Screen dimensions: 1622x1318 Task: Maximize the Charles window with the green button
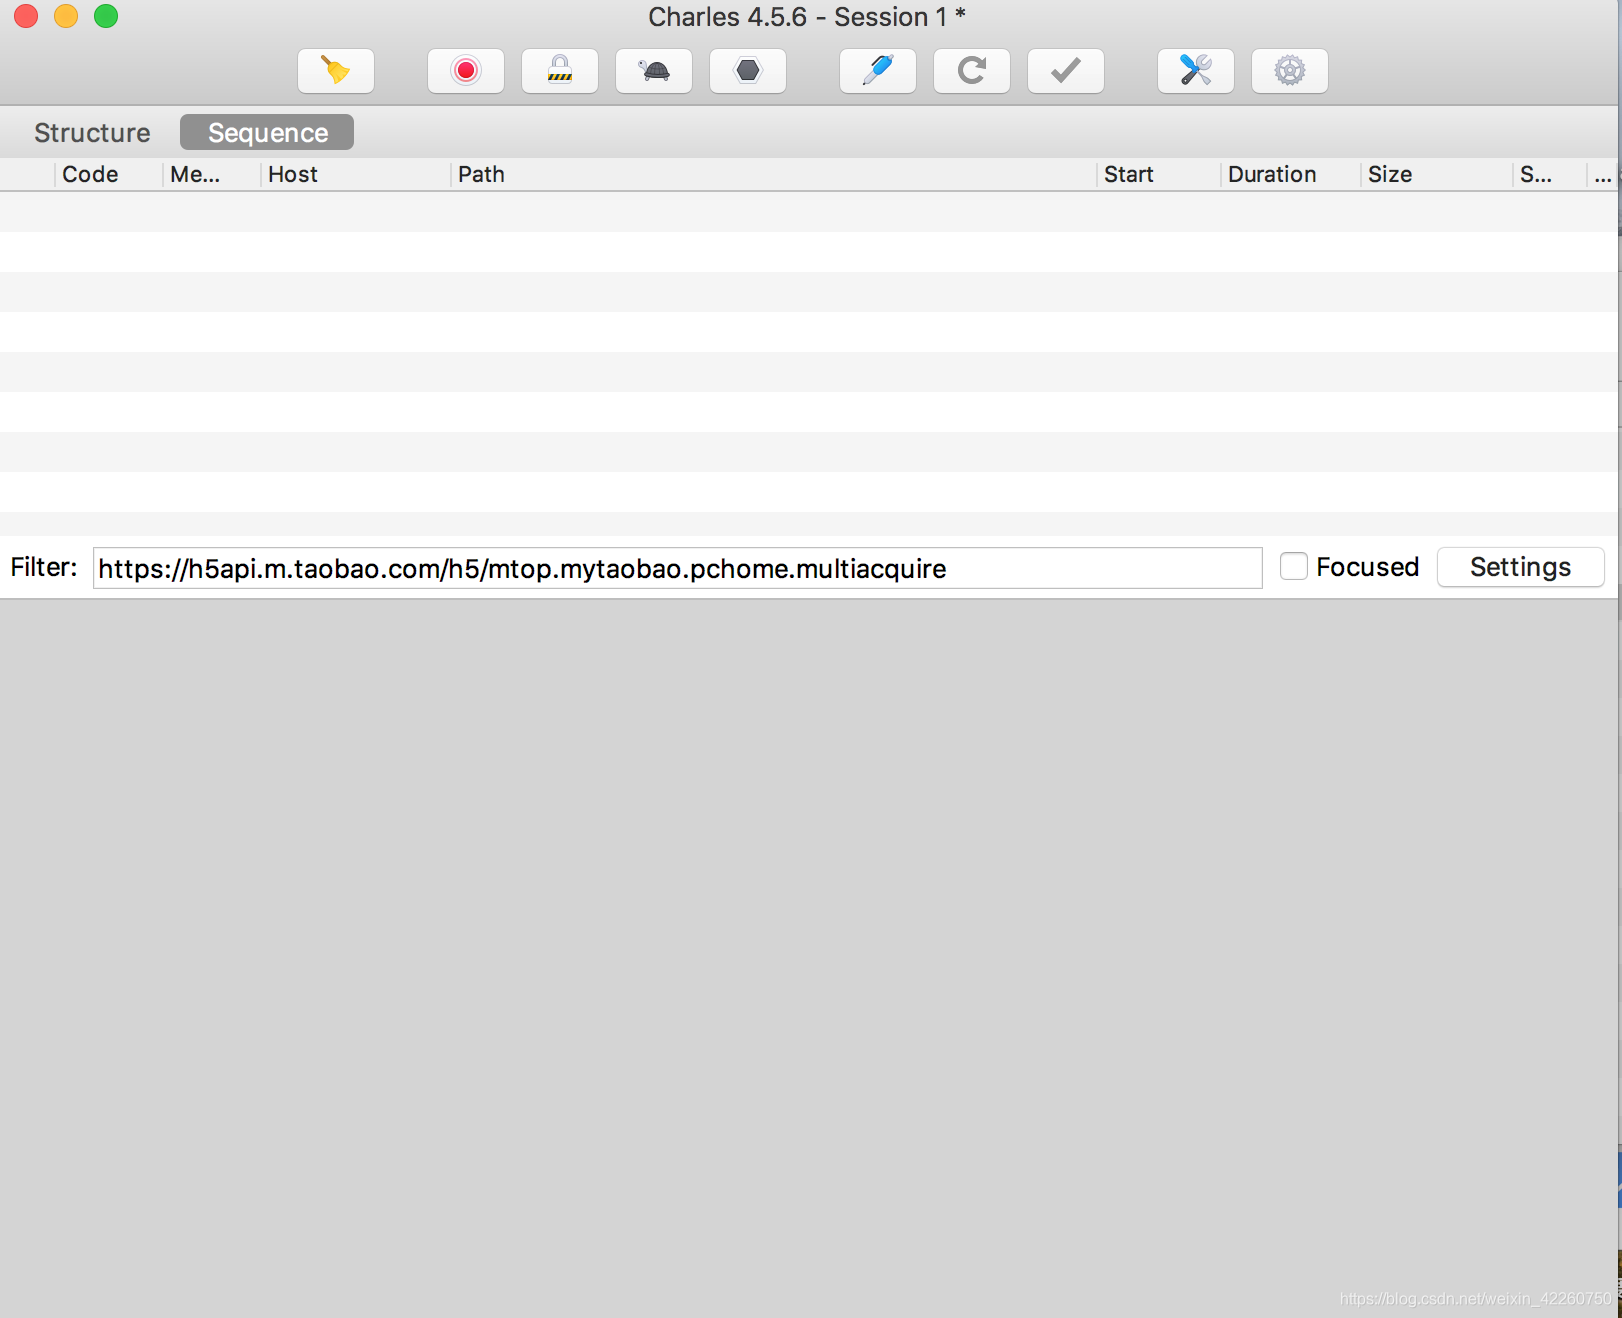coord(106,16)
